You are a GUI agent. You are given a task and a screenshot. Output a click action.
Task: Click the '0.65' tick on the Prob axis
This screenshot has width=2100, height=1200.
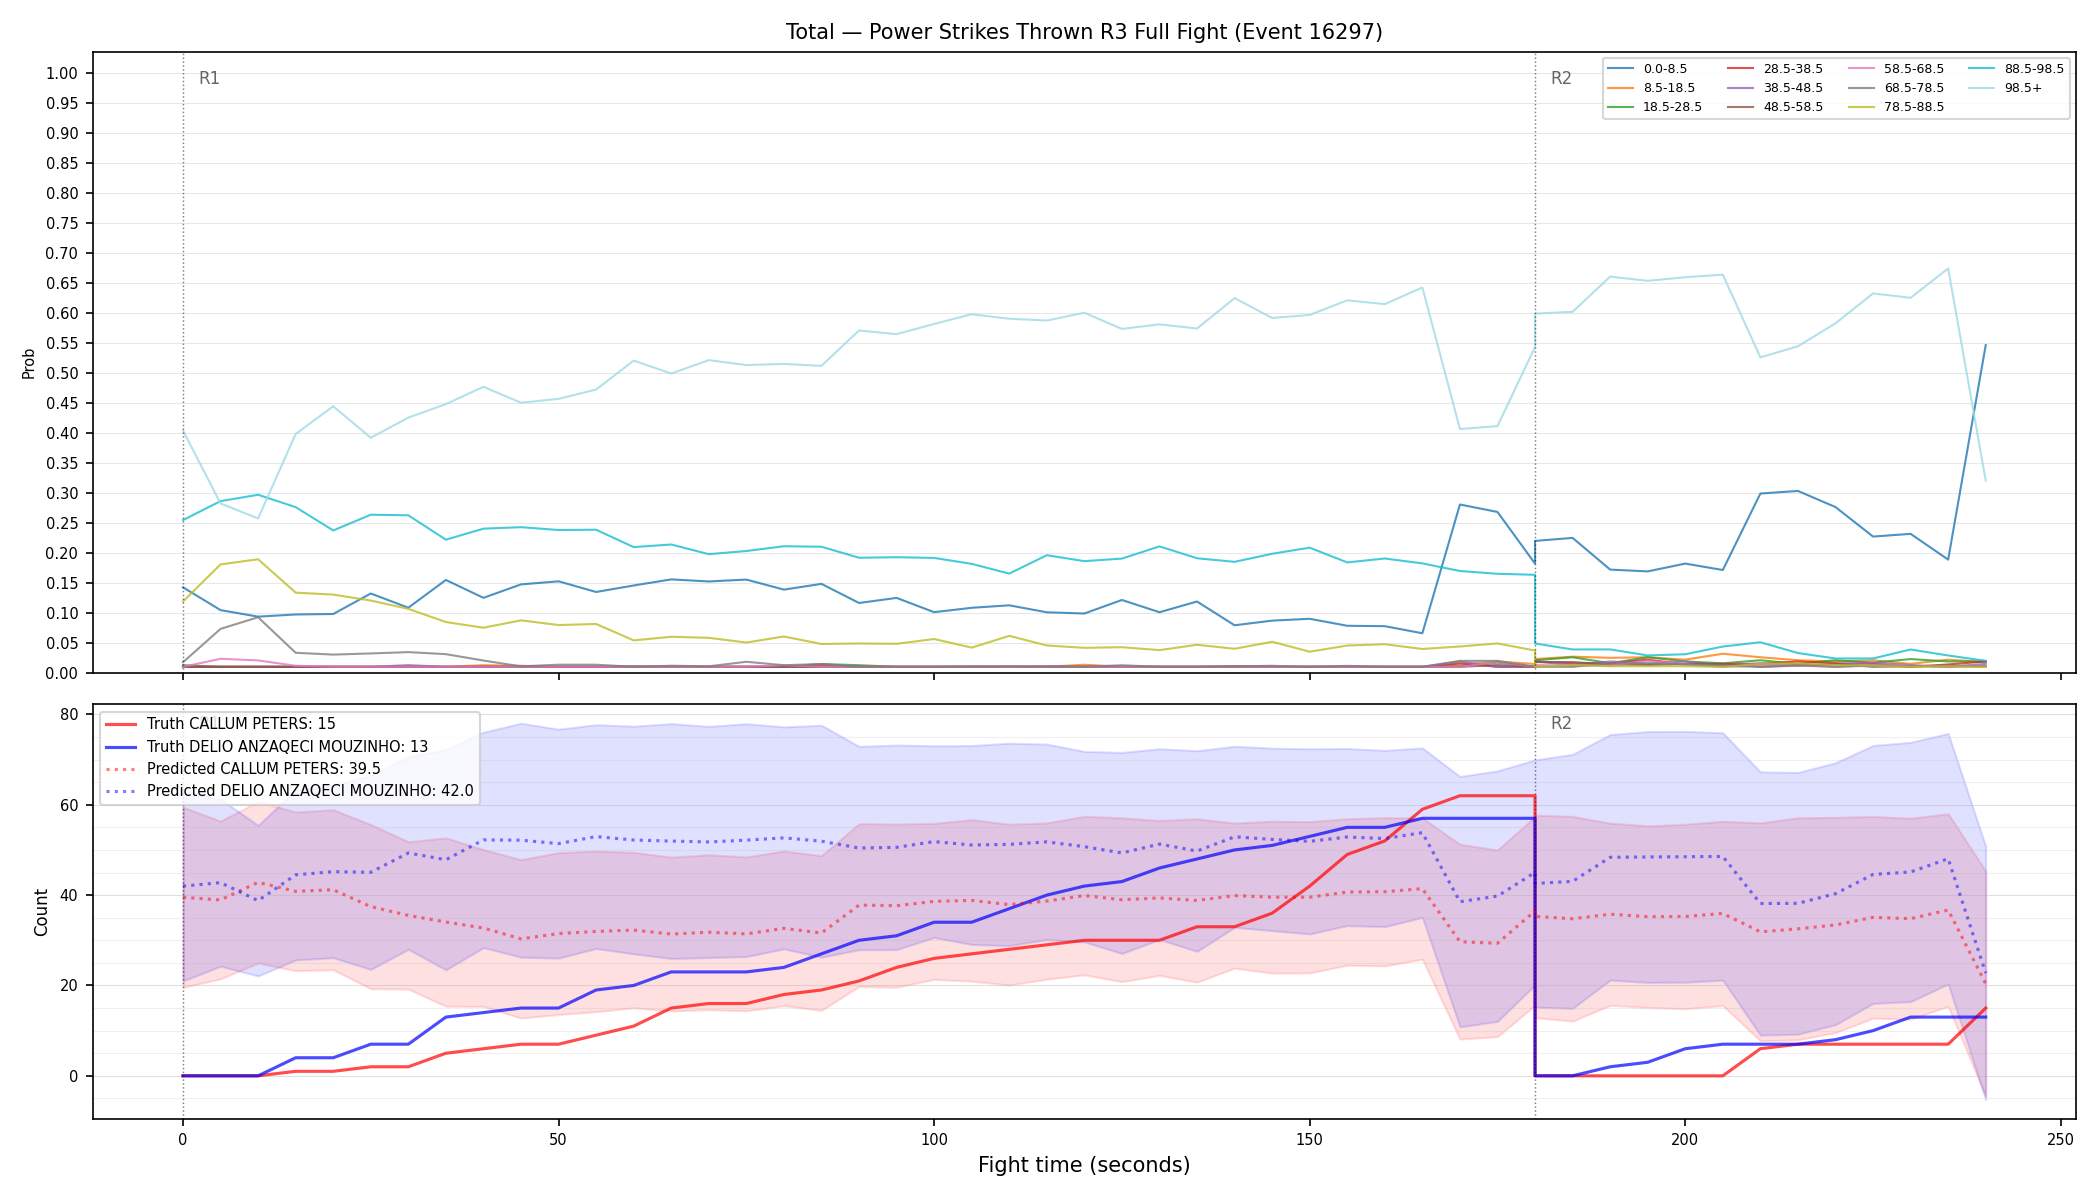click(x=62, y=283)
